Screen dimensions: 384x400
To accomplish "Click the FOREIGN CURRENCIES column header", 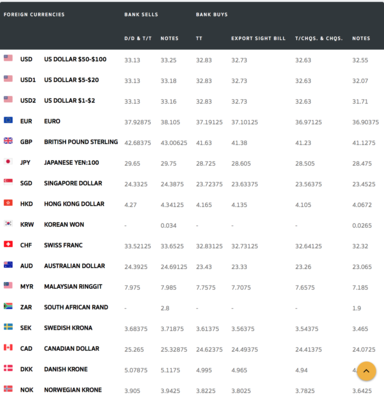I will pos(34,14).
